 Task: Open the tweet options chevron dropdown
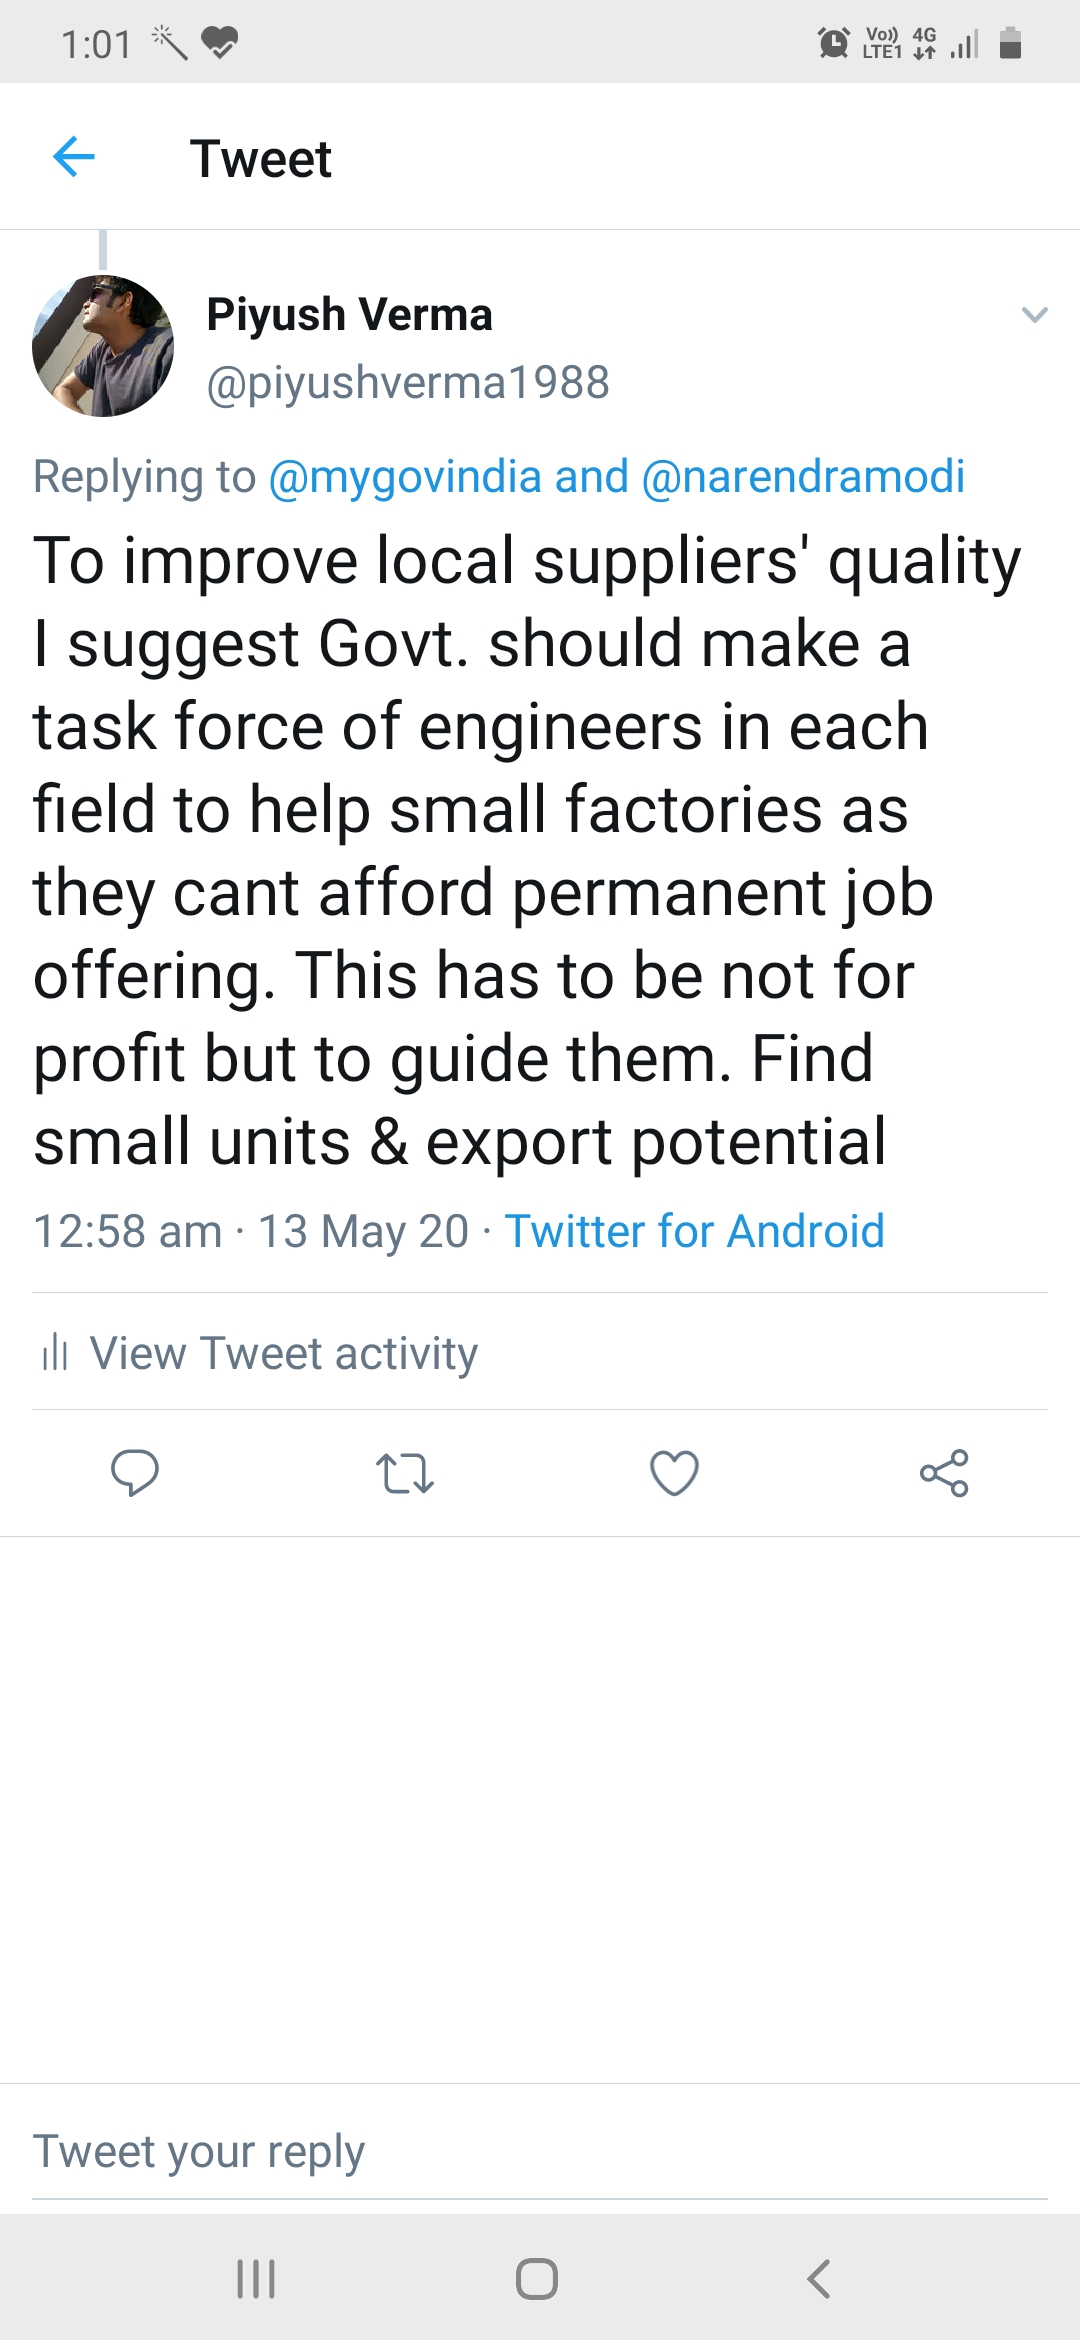coord(1034,315)
